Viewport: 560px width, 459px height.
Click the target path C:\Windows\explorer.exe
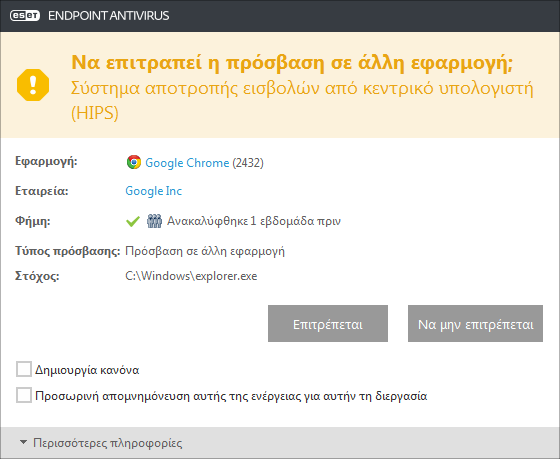coord(191,276)
